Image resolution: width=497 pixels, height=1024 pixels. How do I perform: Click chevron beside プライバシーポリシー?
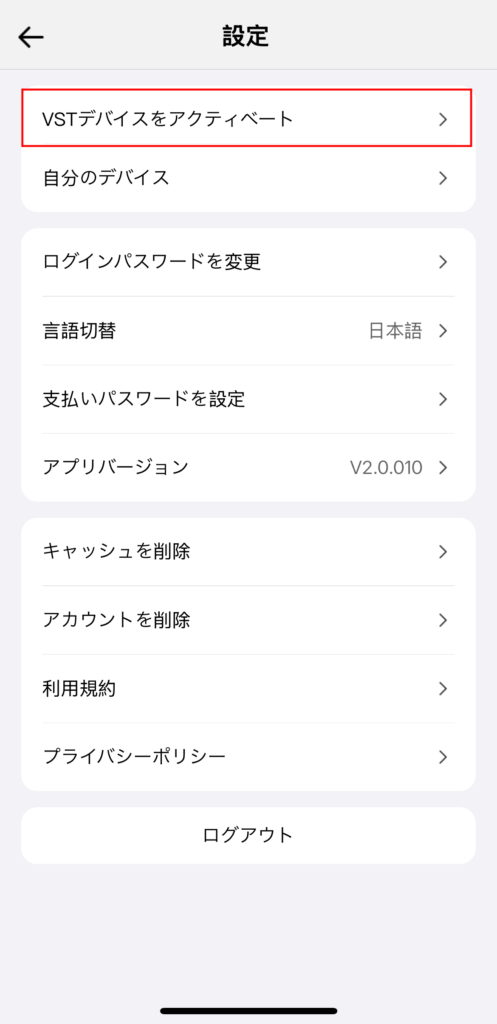[x=443, y=757]
